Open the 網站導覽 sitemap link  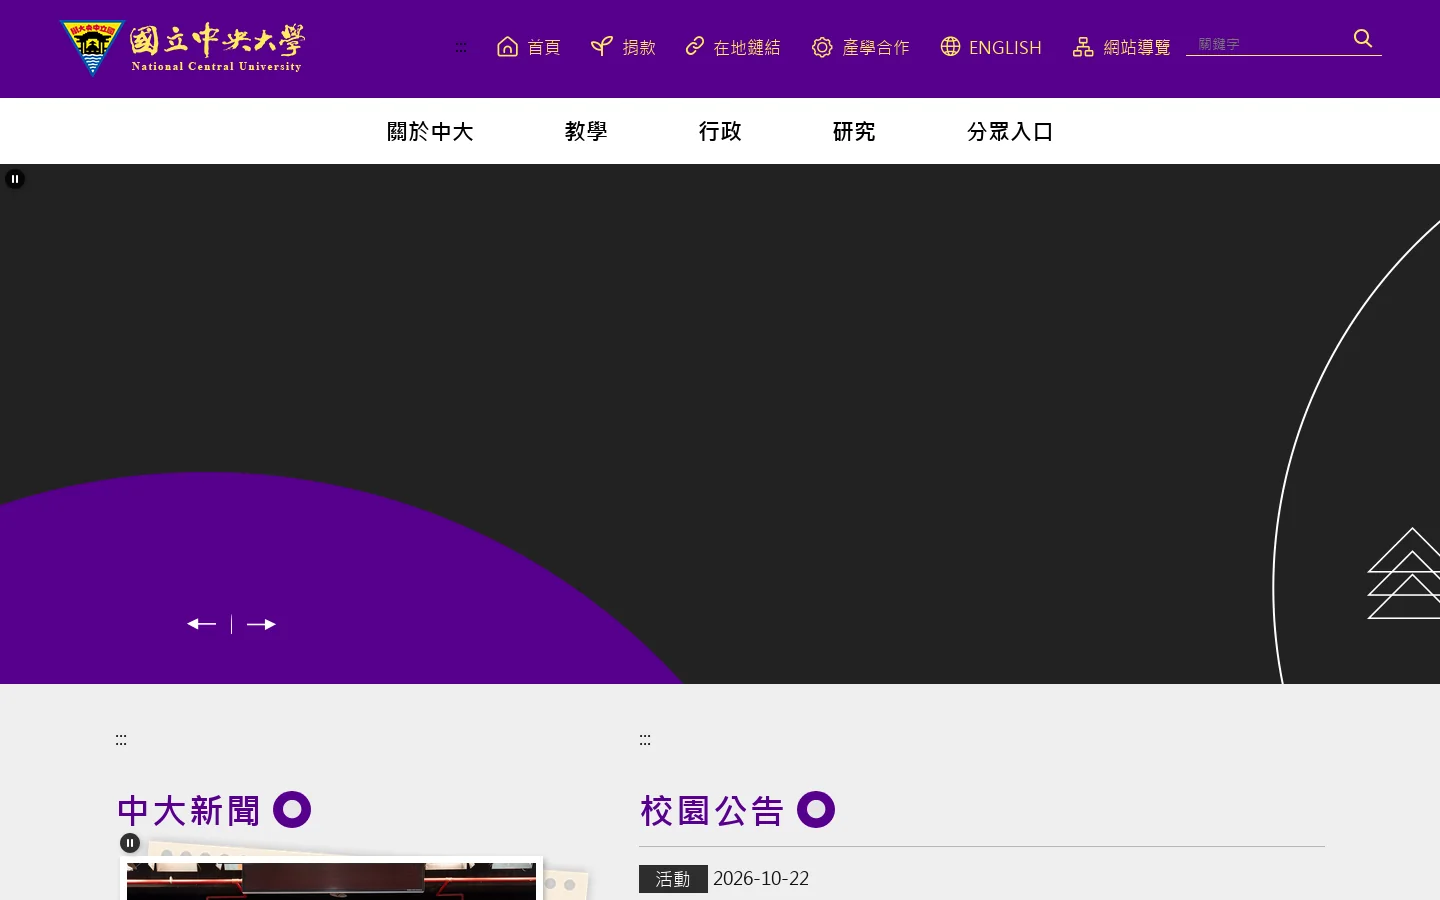(x=1121, y=47)
